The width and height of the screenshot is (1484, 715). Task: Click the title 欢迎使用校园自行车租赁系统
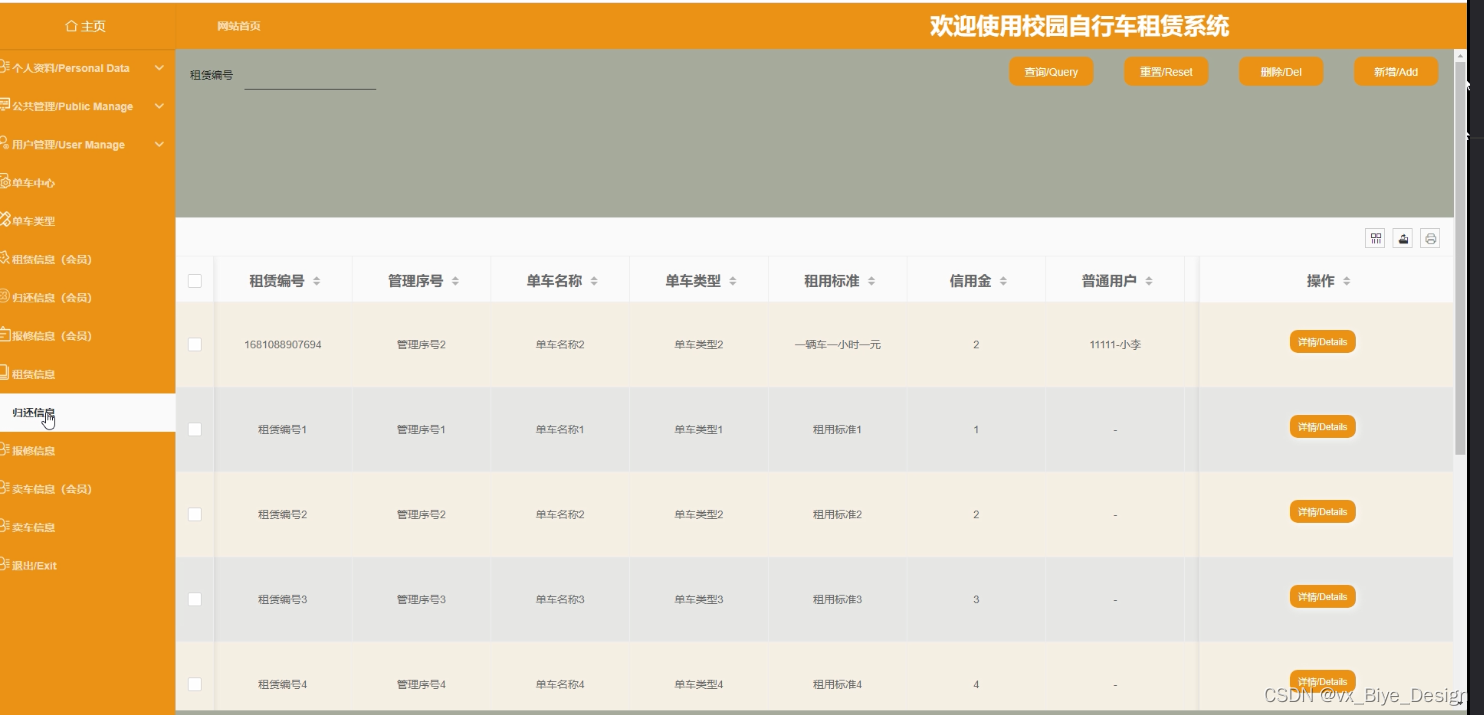pos(1080,27)
